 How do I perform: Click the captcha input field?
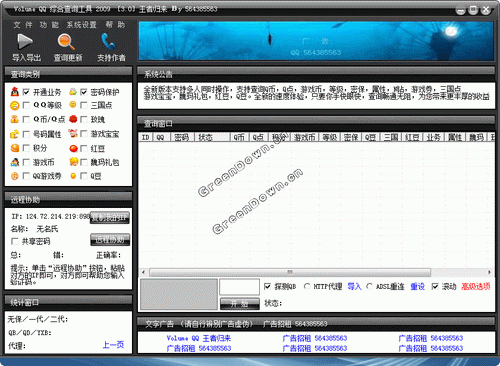point(239,287)
